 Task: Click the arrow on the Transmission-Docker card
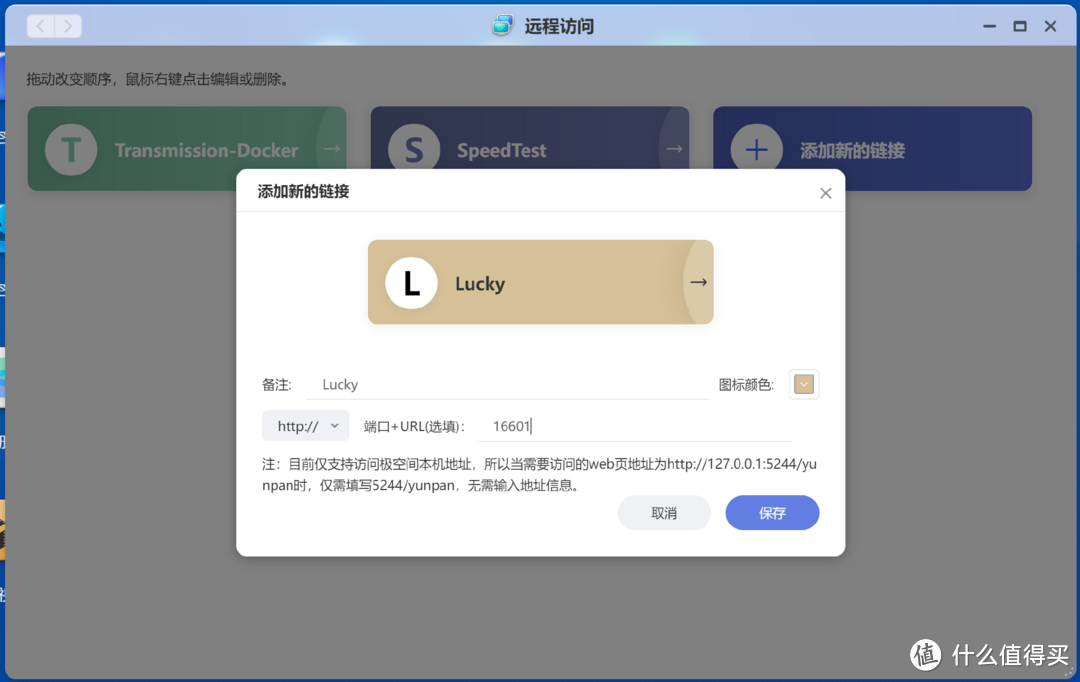(330, 148)
